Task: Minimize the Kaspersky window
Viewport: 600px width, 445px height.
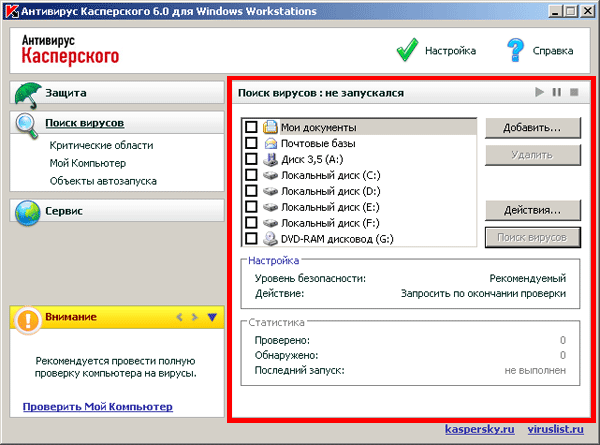Action: point(554,11)
